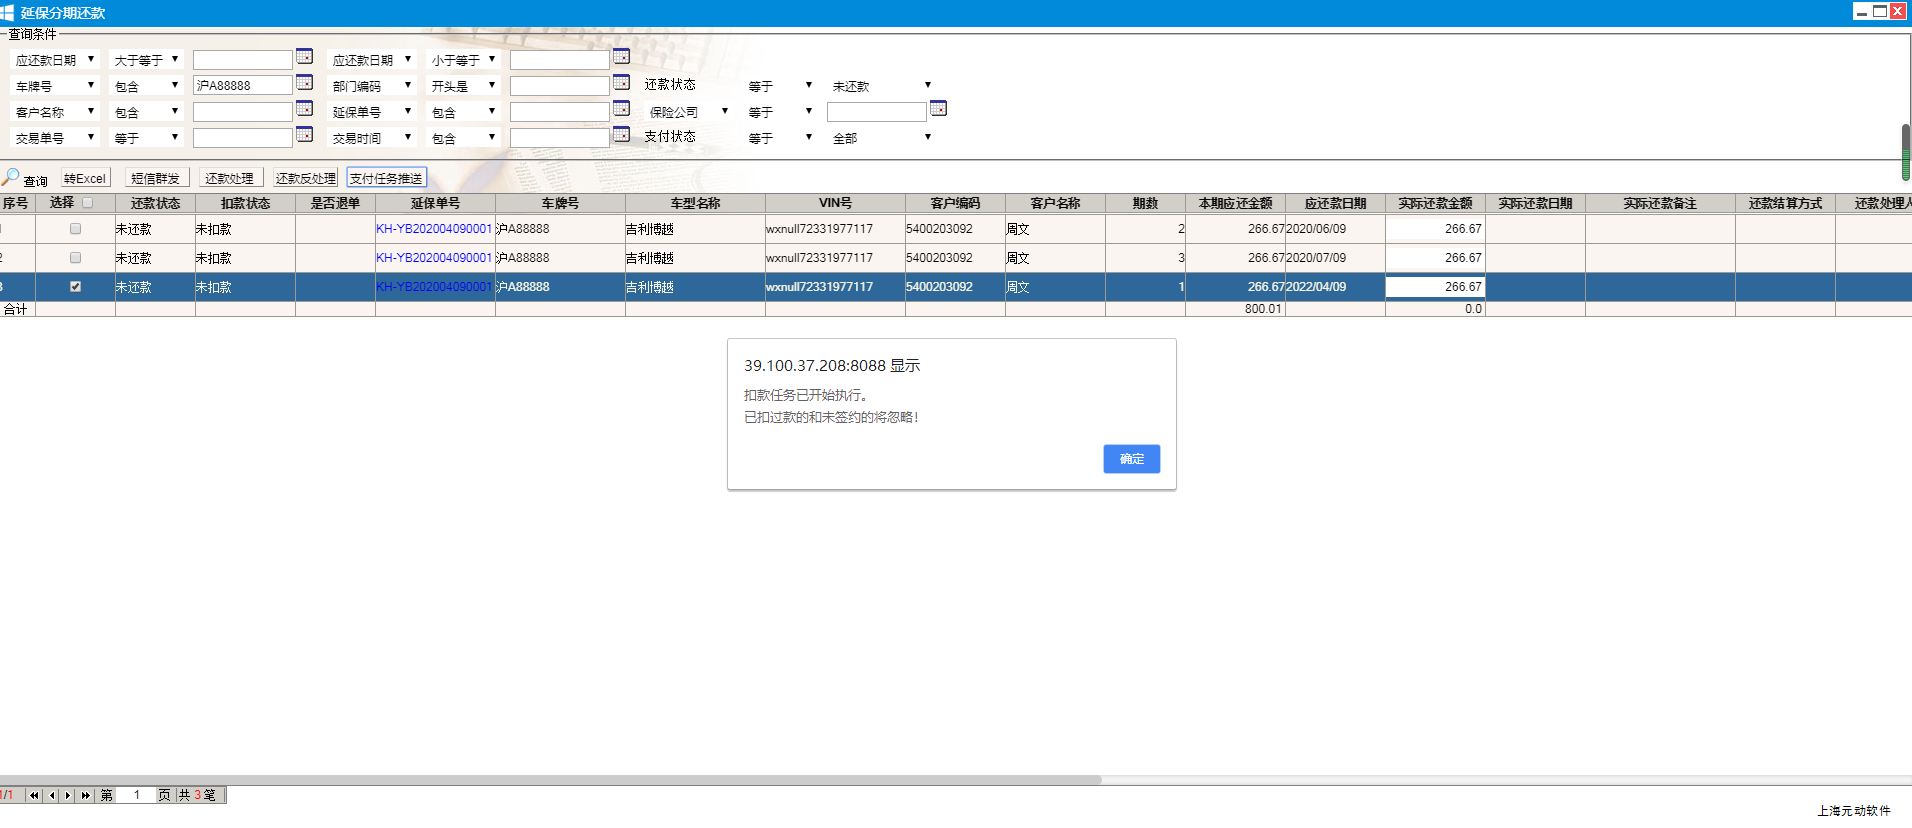Open calendar icon in first 应还款日期 row
The width and height of the screenshot is (1912, 828).
pyautogui.click(x=305, y=57)
